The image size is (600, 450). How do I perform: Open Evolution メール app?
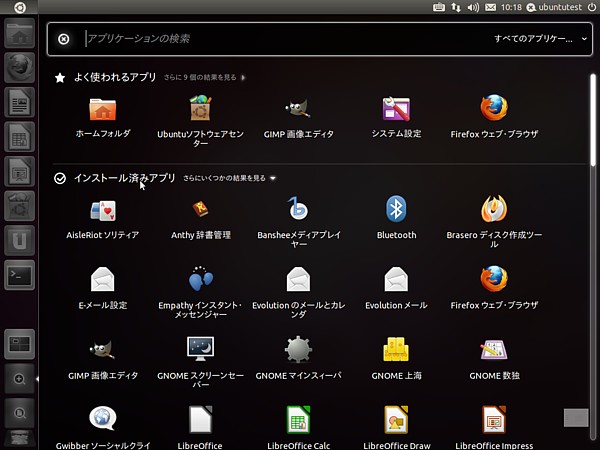point(396,279)
